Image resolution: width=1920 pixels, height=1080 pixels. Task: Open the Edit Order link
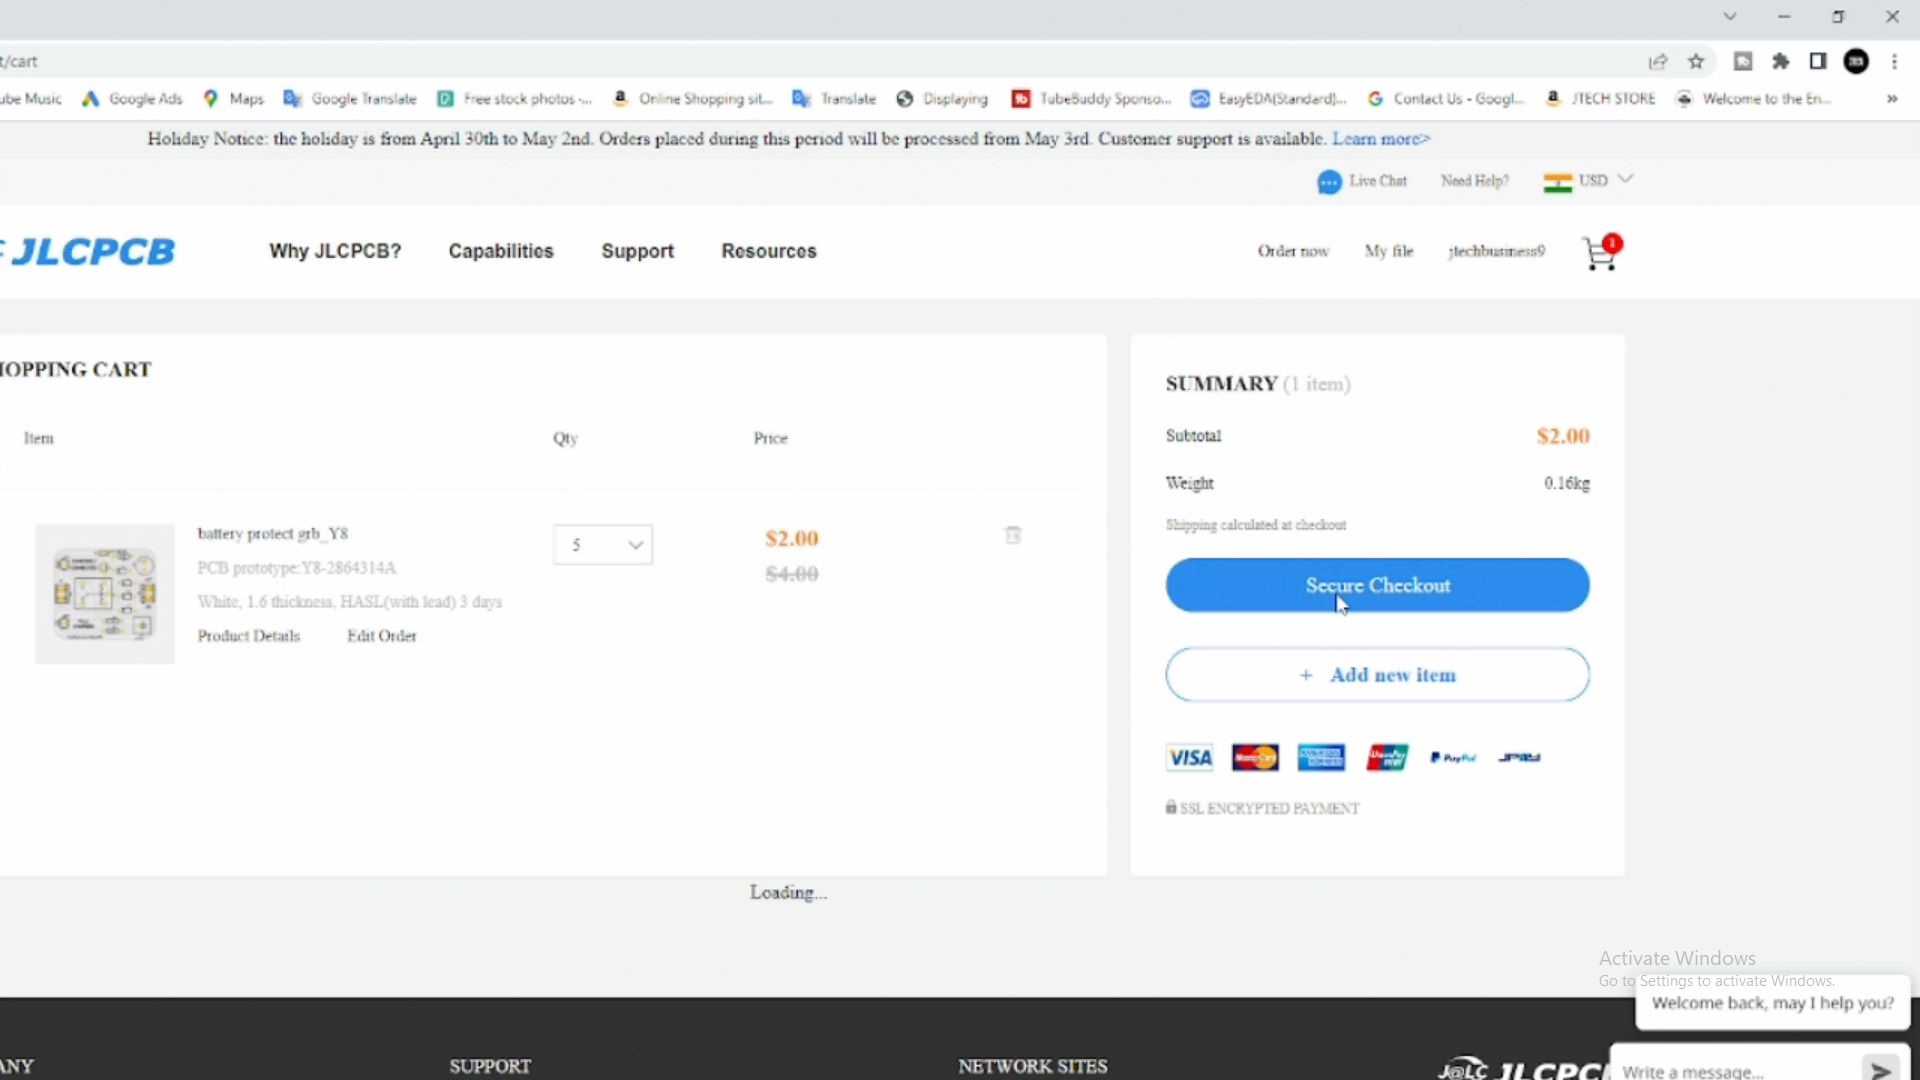382,636
